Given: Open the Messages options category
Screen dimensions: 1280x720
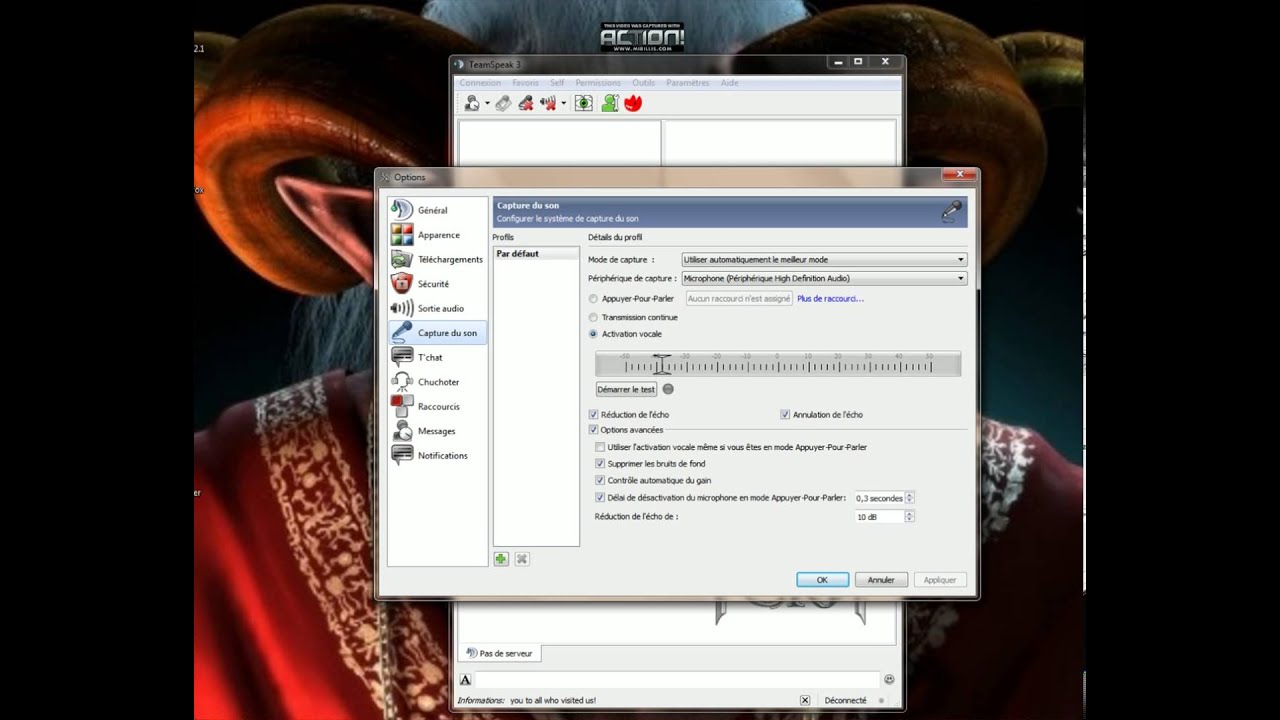Looking at the screenshot, I should (438, 431).
